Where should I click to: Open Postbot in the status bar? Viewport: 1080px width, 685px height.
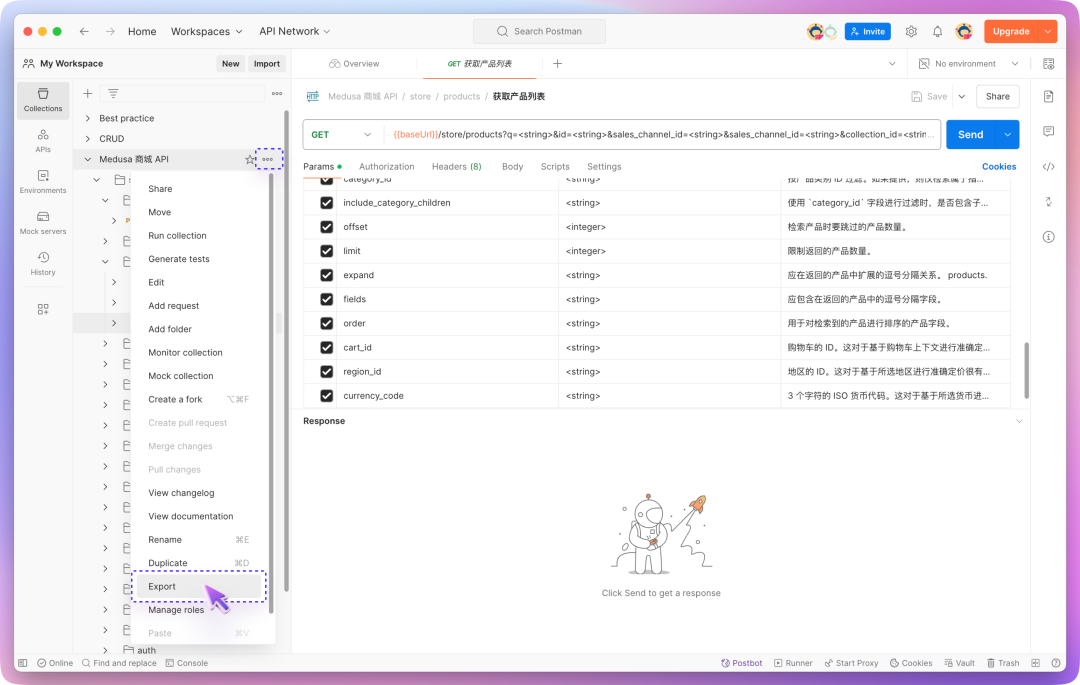click(x=741, y=662)
